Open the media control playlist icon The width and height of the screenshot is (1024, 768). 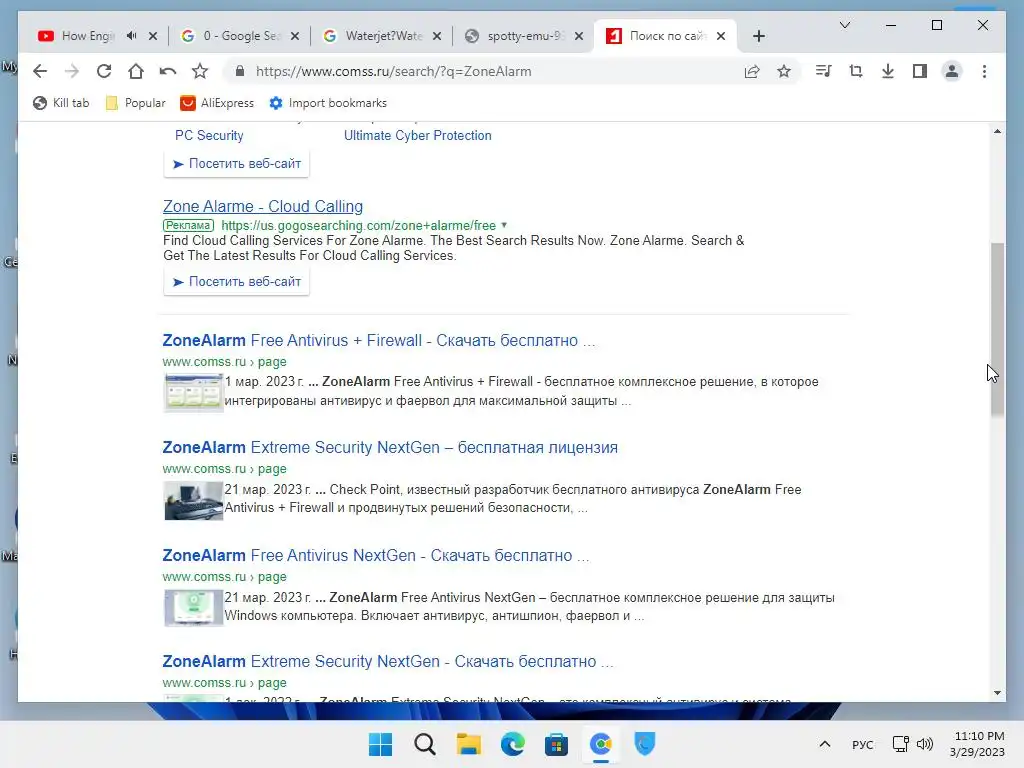[x=824, y=71]
